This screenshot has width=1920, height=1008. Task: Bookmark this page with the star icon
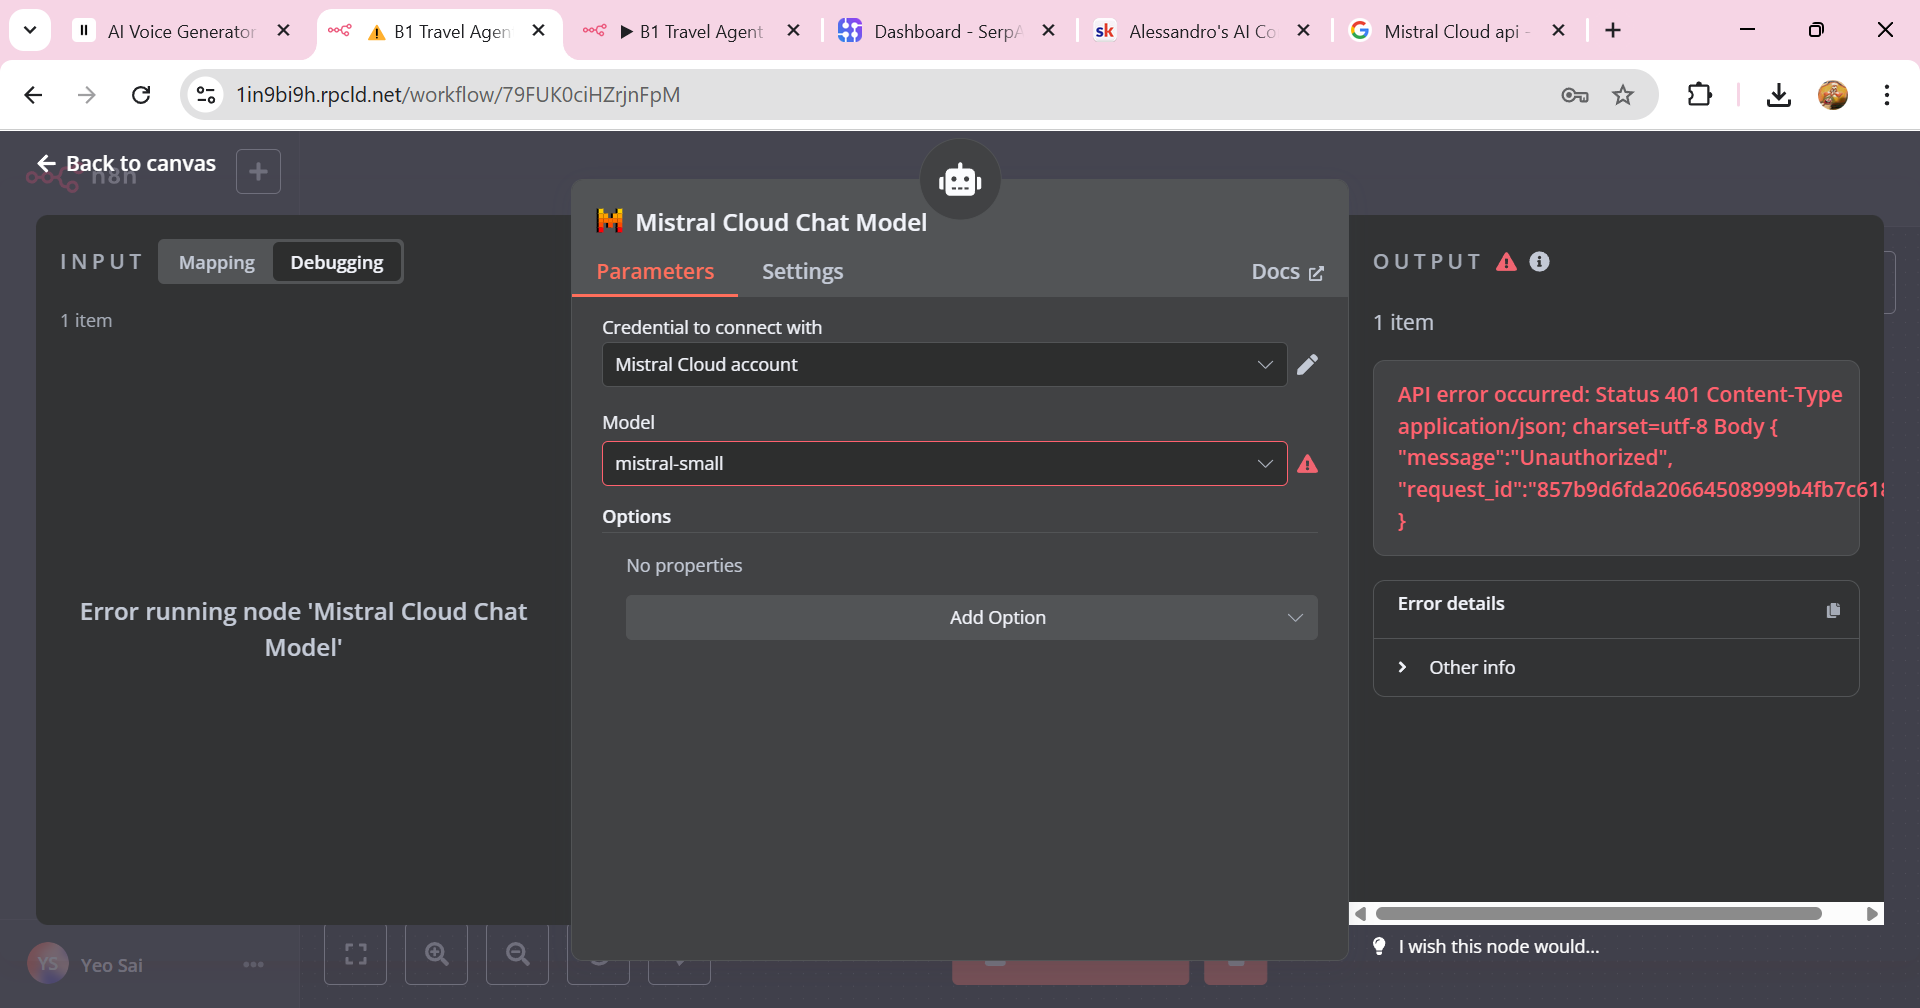(x=1623, y=95)
